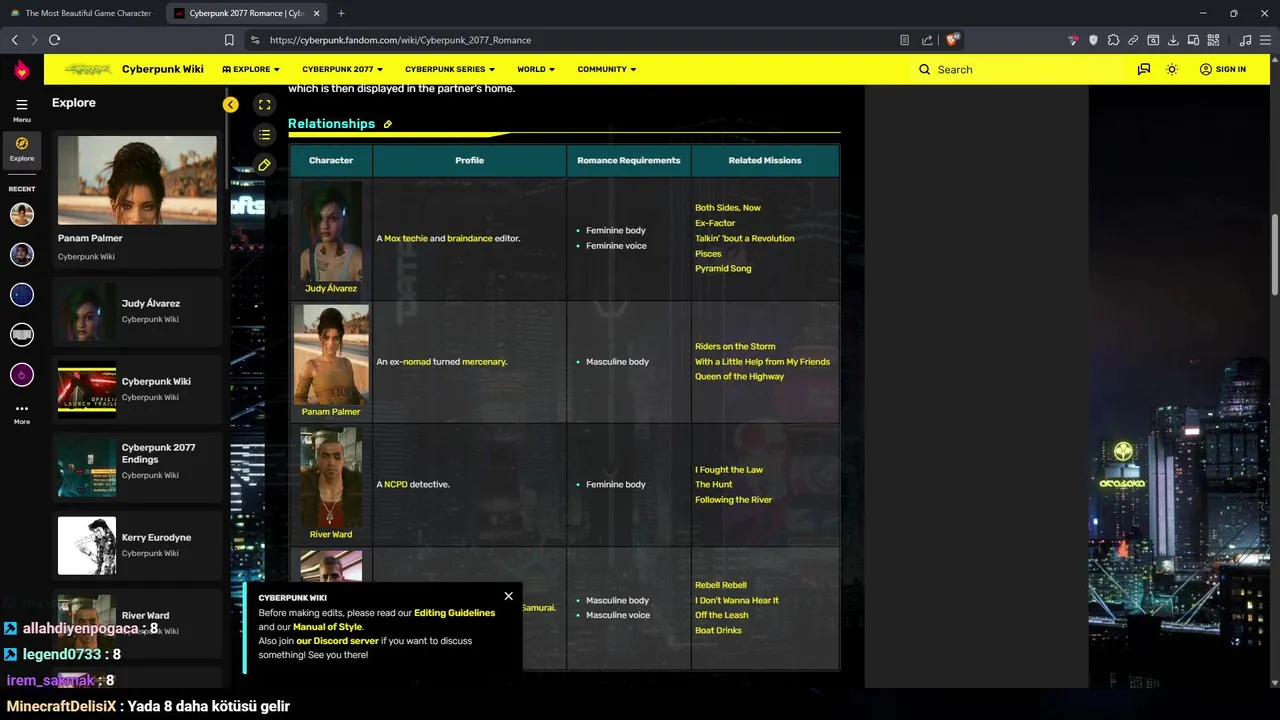Image resolution: width=1280 pixels, height=720 pixels.
Task: Open Following the River mission link
Action: [733, 499]
